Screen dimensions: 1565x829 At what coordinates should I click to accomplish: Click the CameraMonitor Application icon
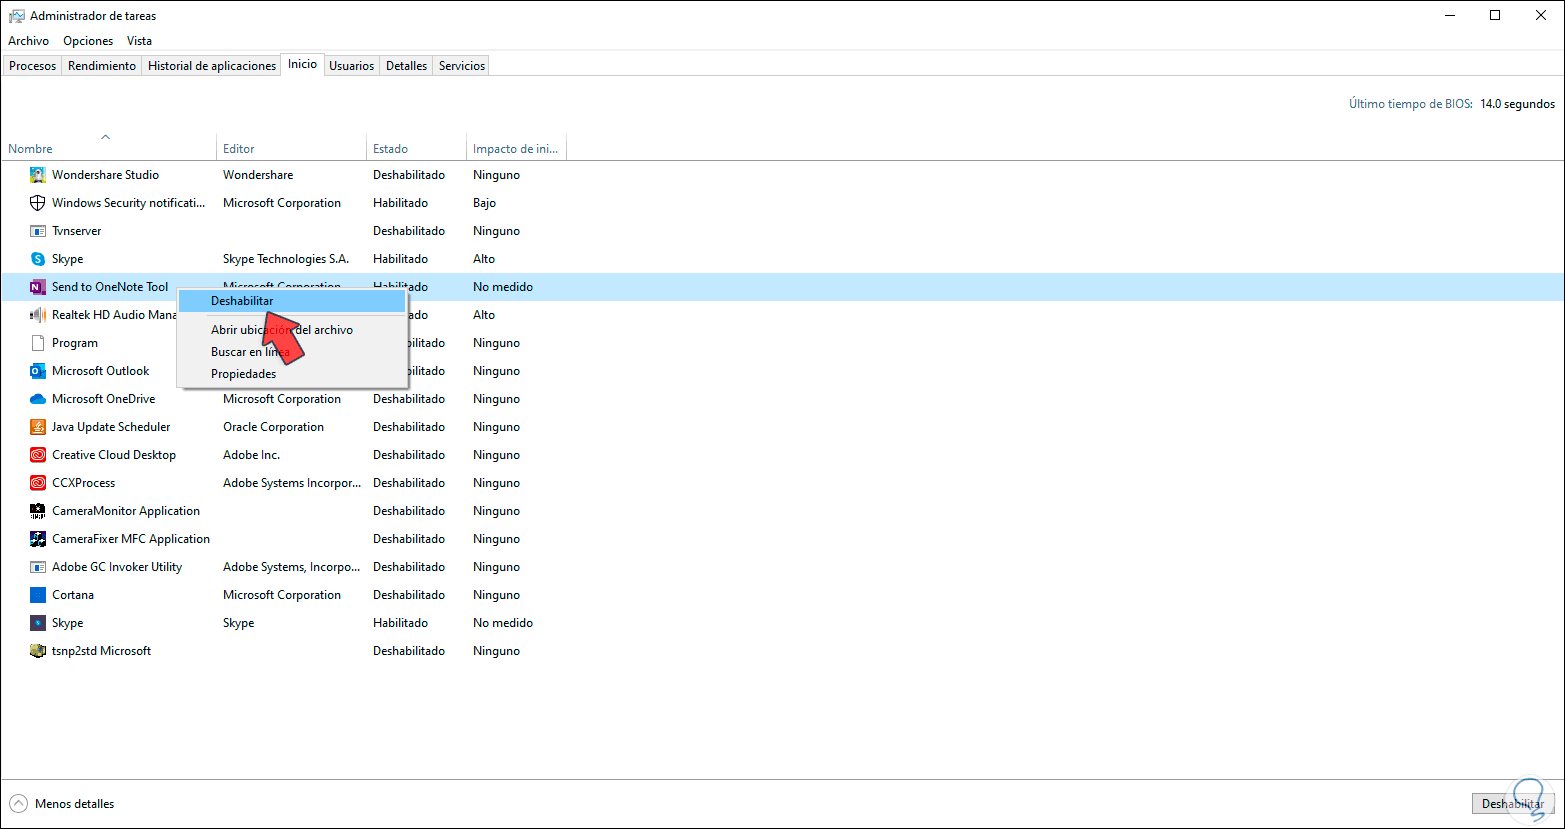38,511
